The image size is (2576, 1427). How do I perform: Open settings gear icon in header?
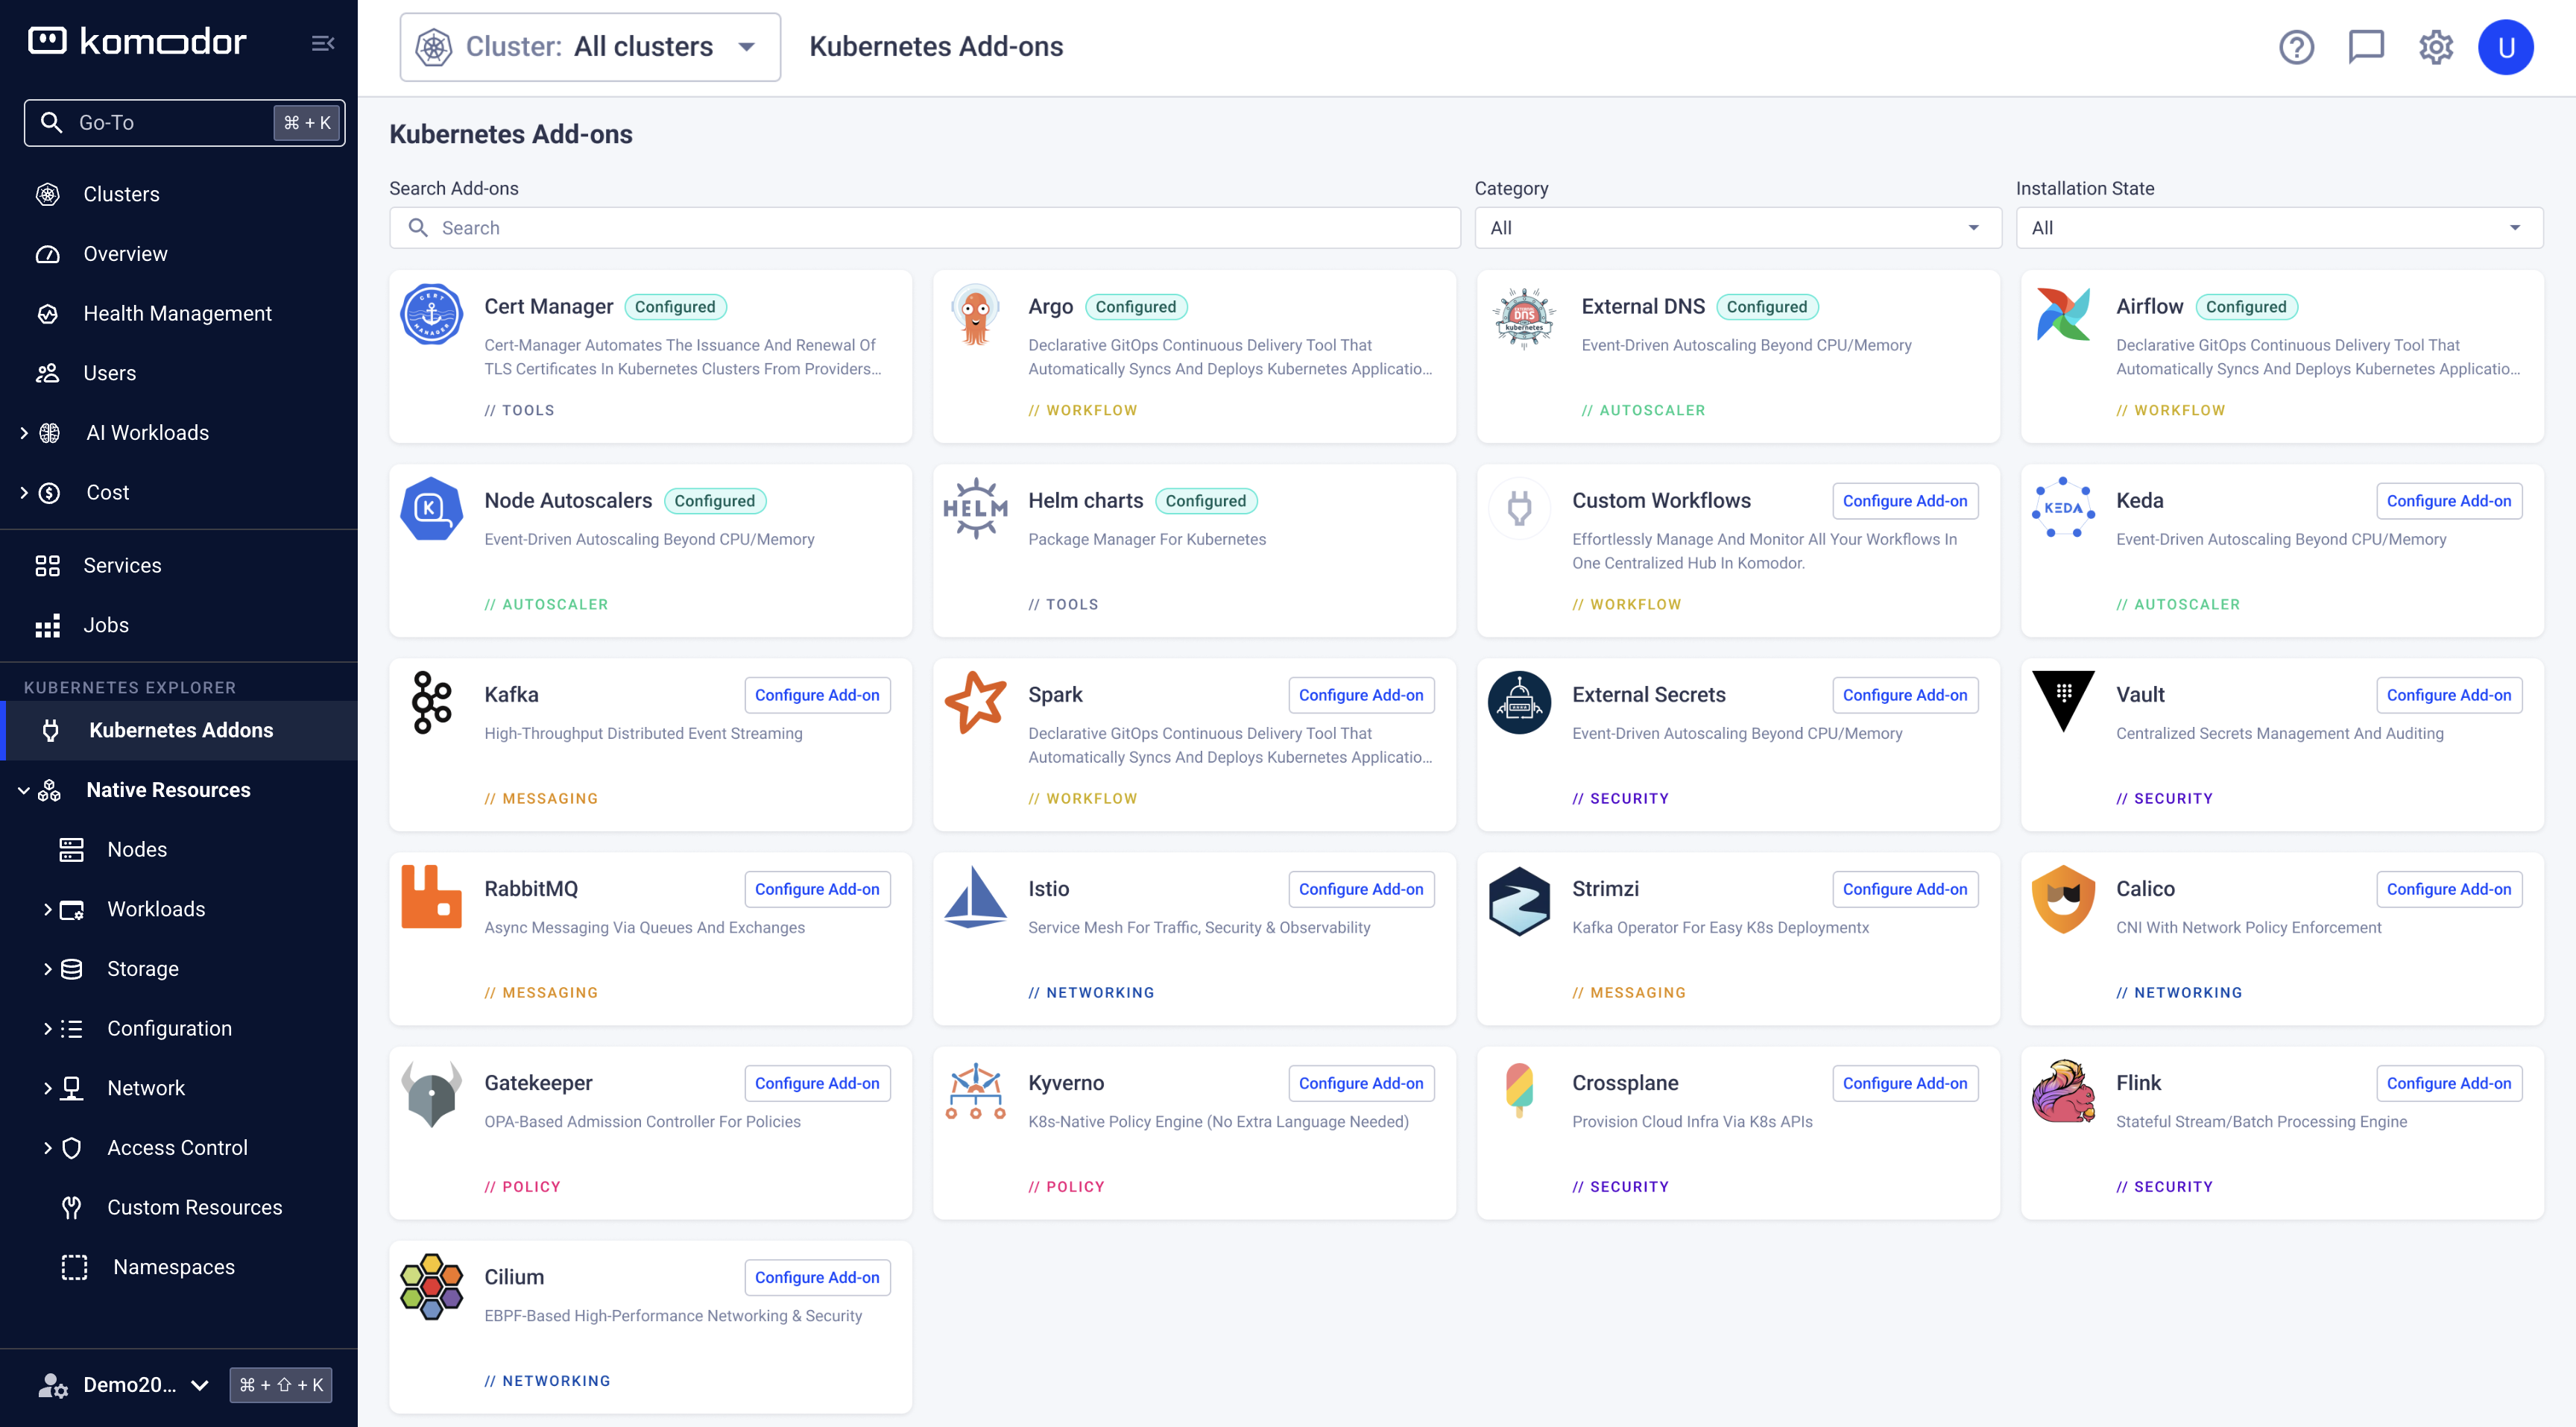(x=2435, y=47)
